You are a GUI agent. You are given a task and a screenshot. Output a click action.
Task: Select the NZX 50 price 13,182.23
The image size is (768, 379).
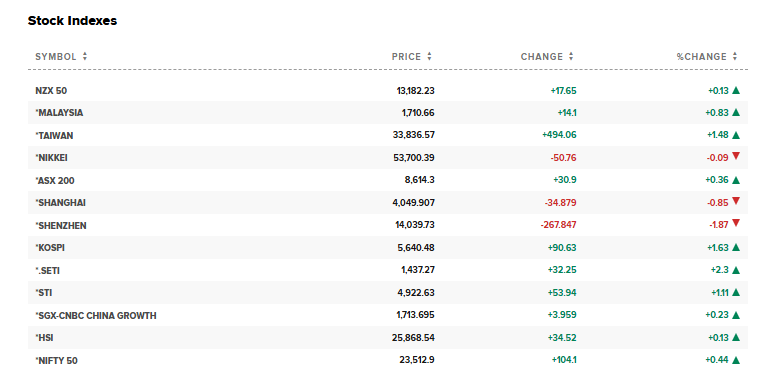coord(415,91)
